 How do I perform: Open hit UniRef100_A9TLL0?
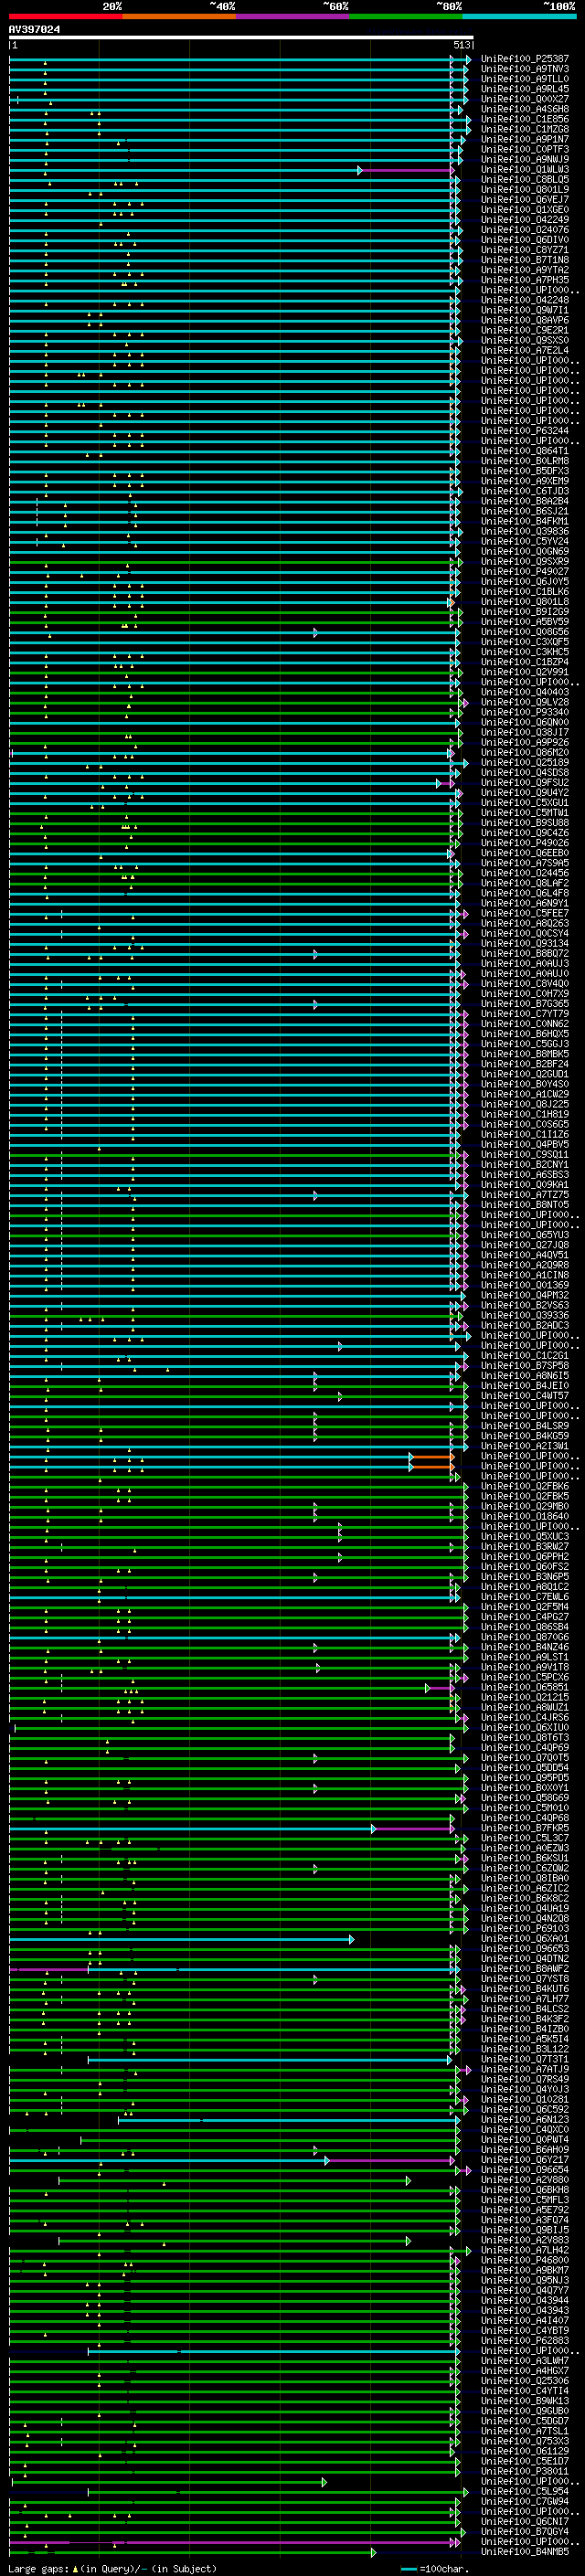525,79
